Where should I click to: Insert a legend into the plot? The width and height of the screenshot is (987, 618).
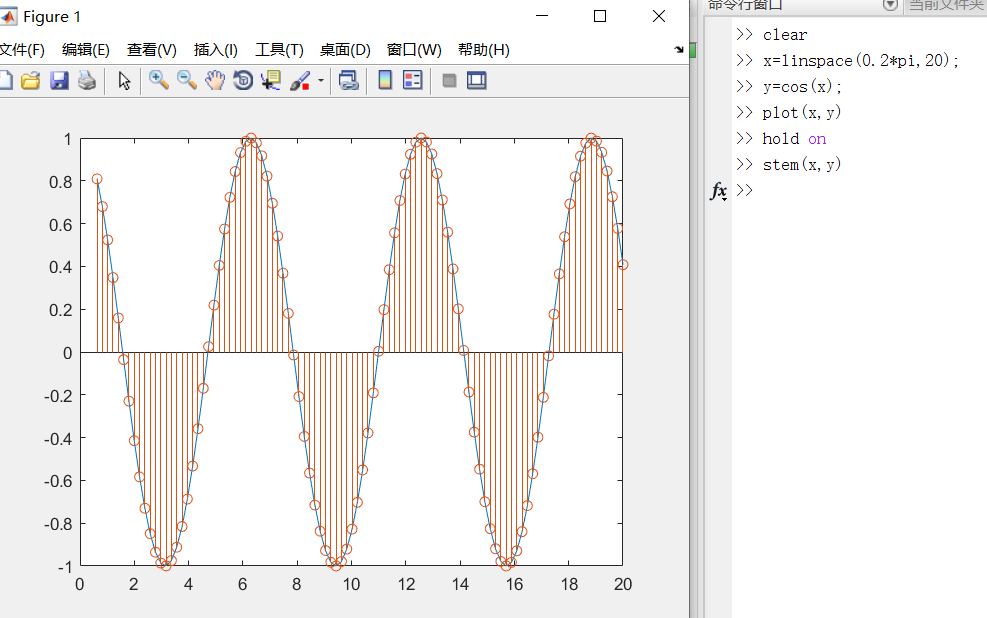coord(413,80)
